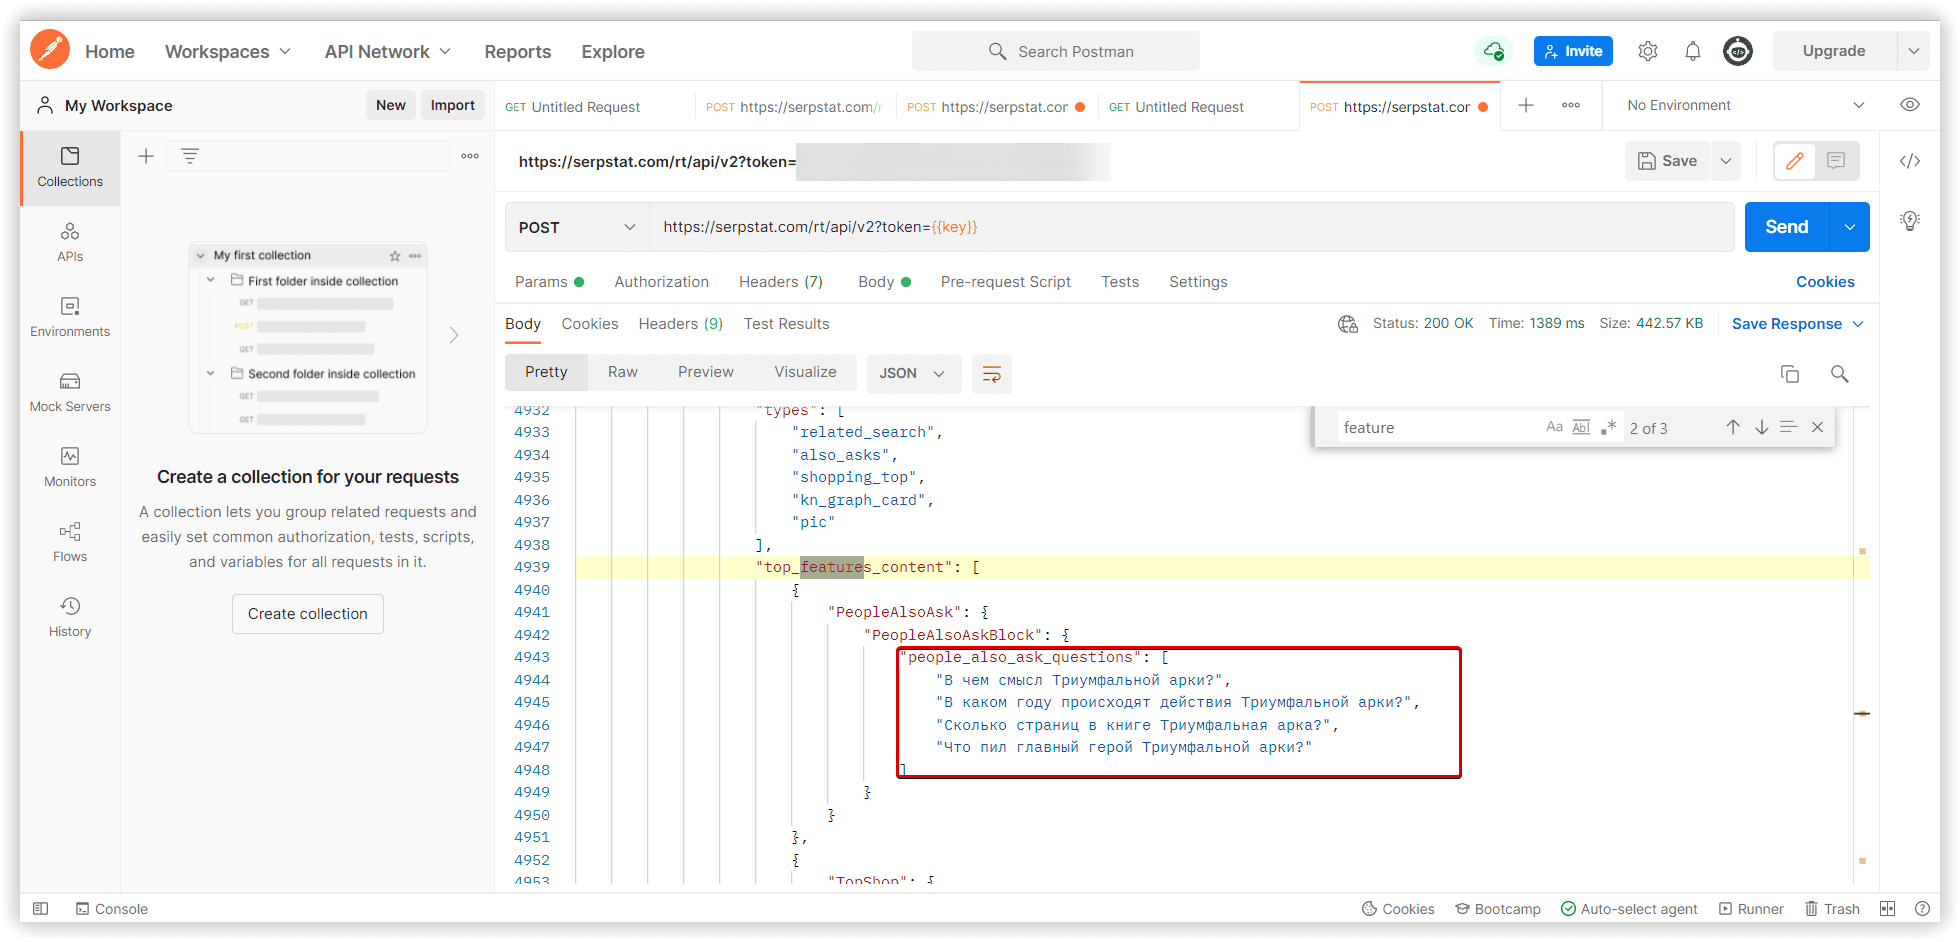Open the Save Response dropdown
The image size is (1960, 942).
pyautogui.click(x=1798, y=324)
